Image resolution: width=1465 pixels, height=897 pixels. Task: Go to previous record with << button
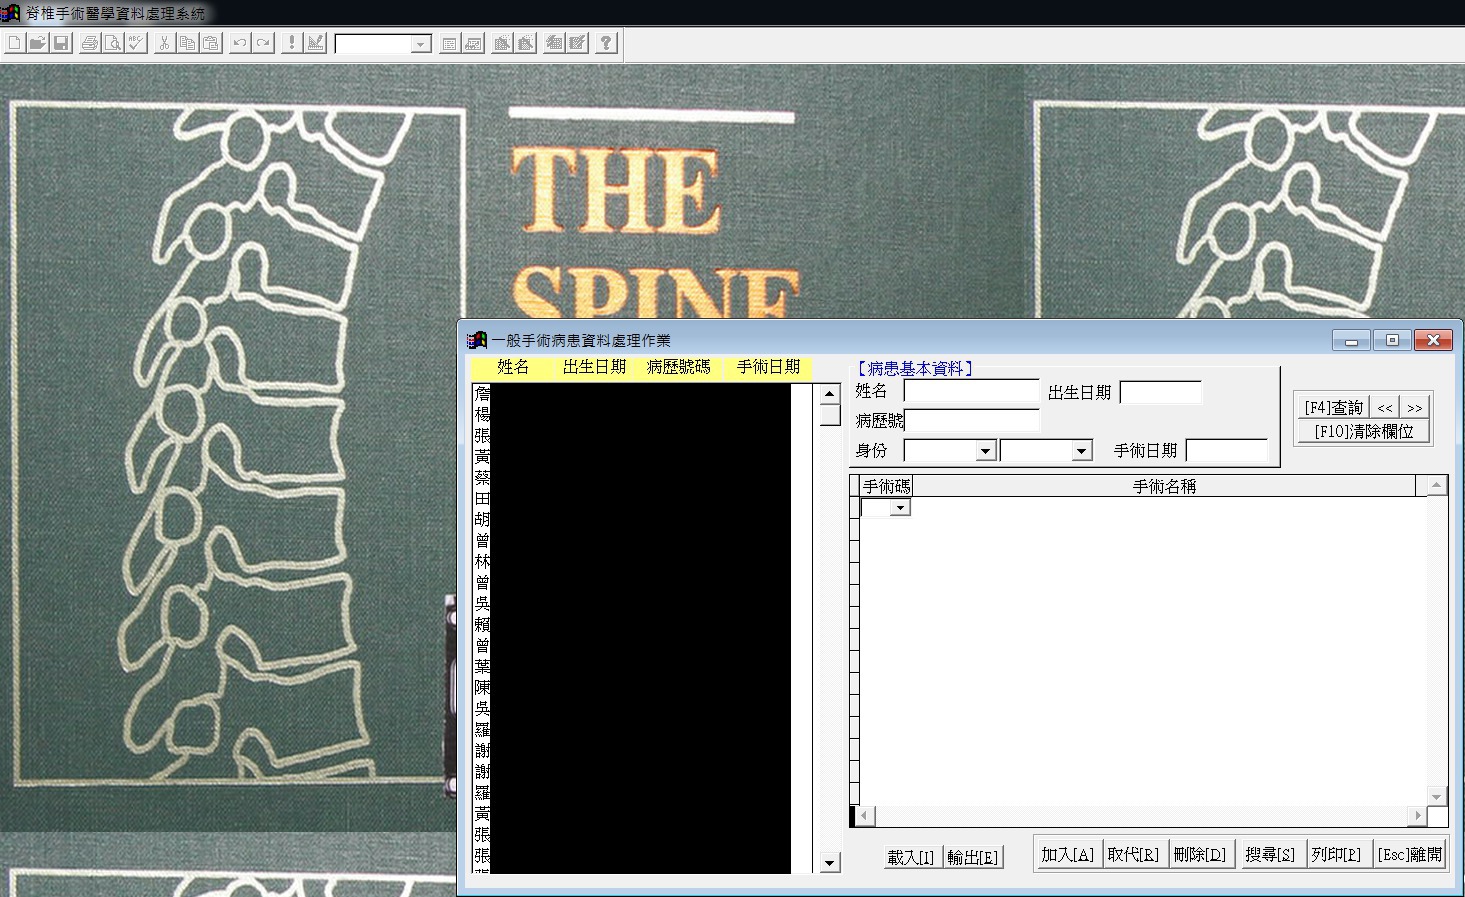click(x=1385, y=407)
